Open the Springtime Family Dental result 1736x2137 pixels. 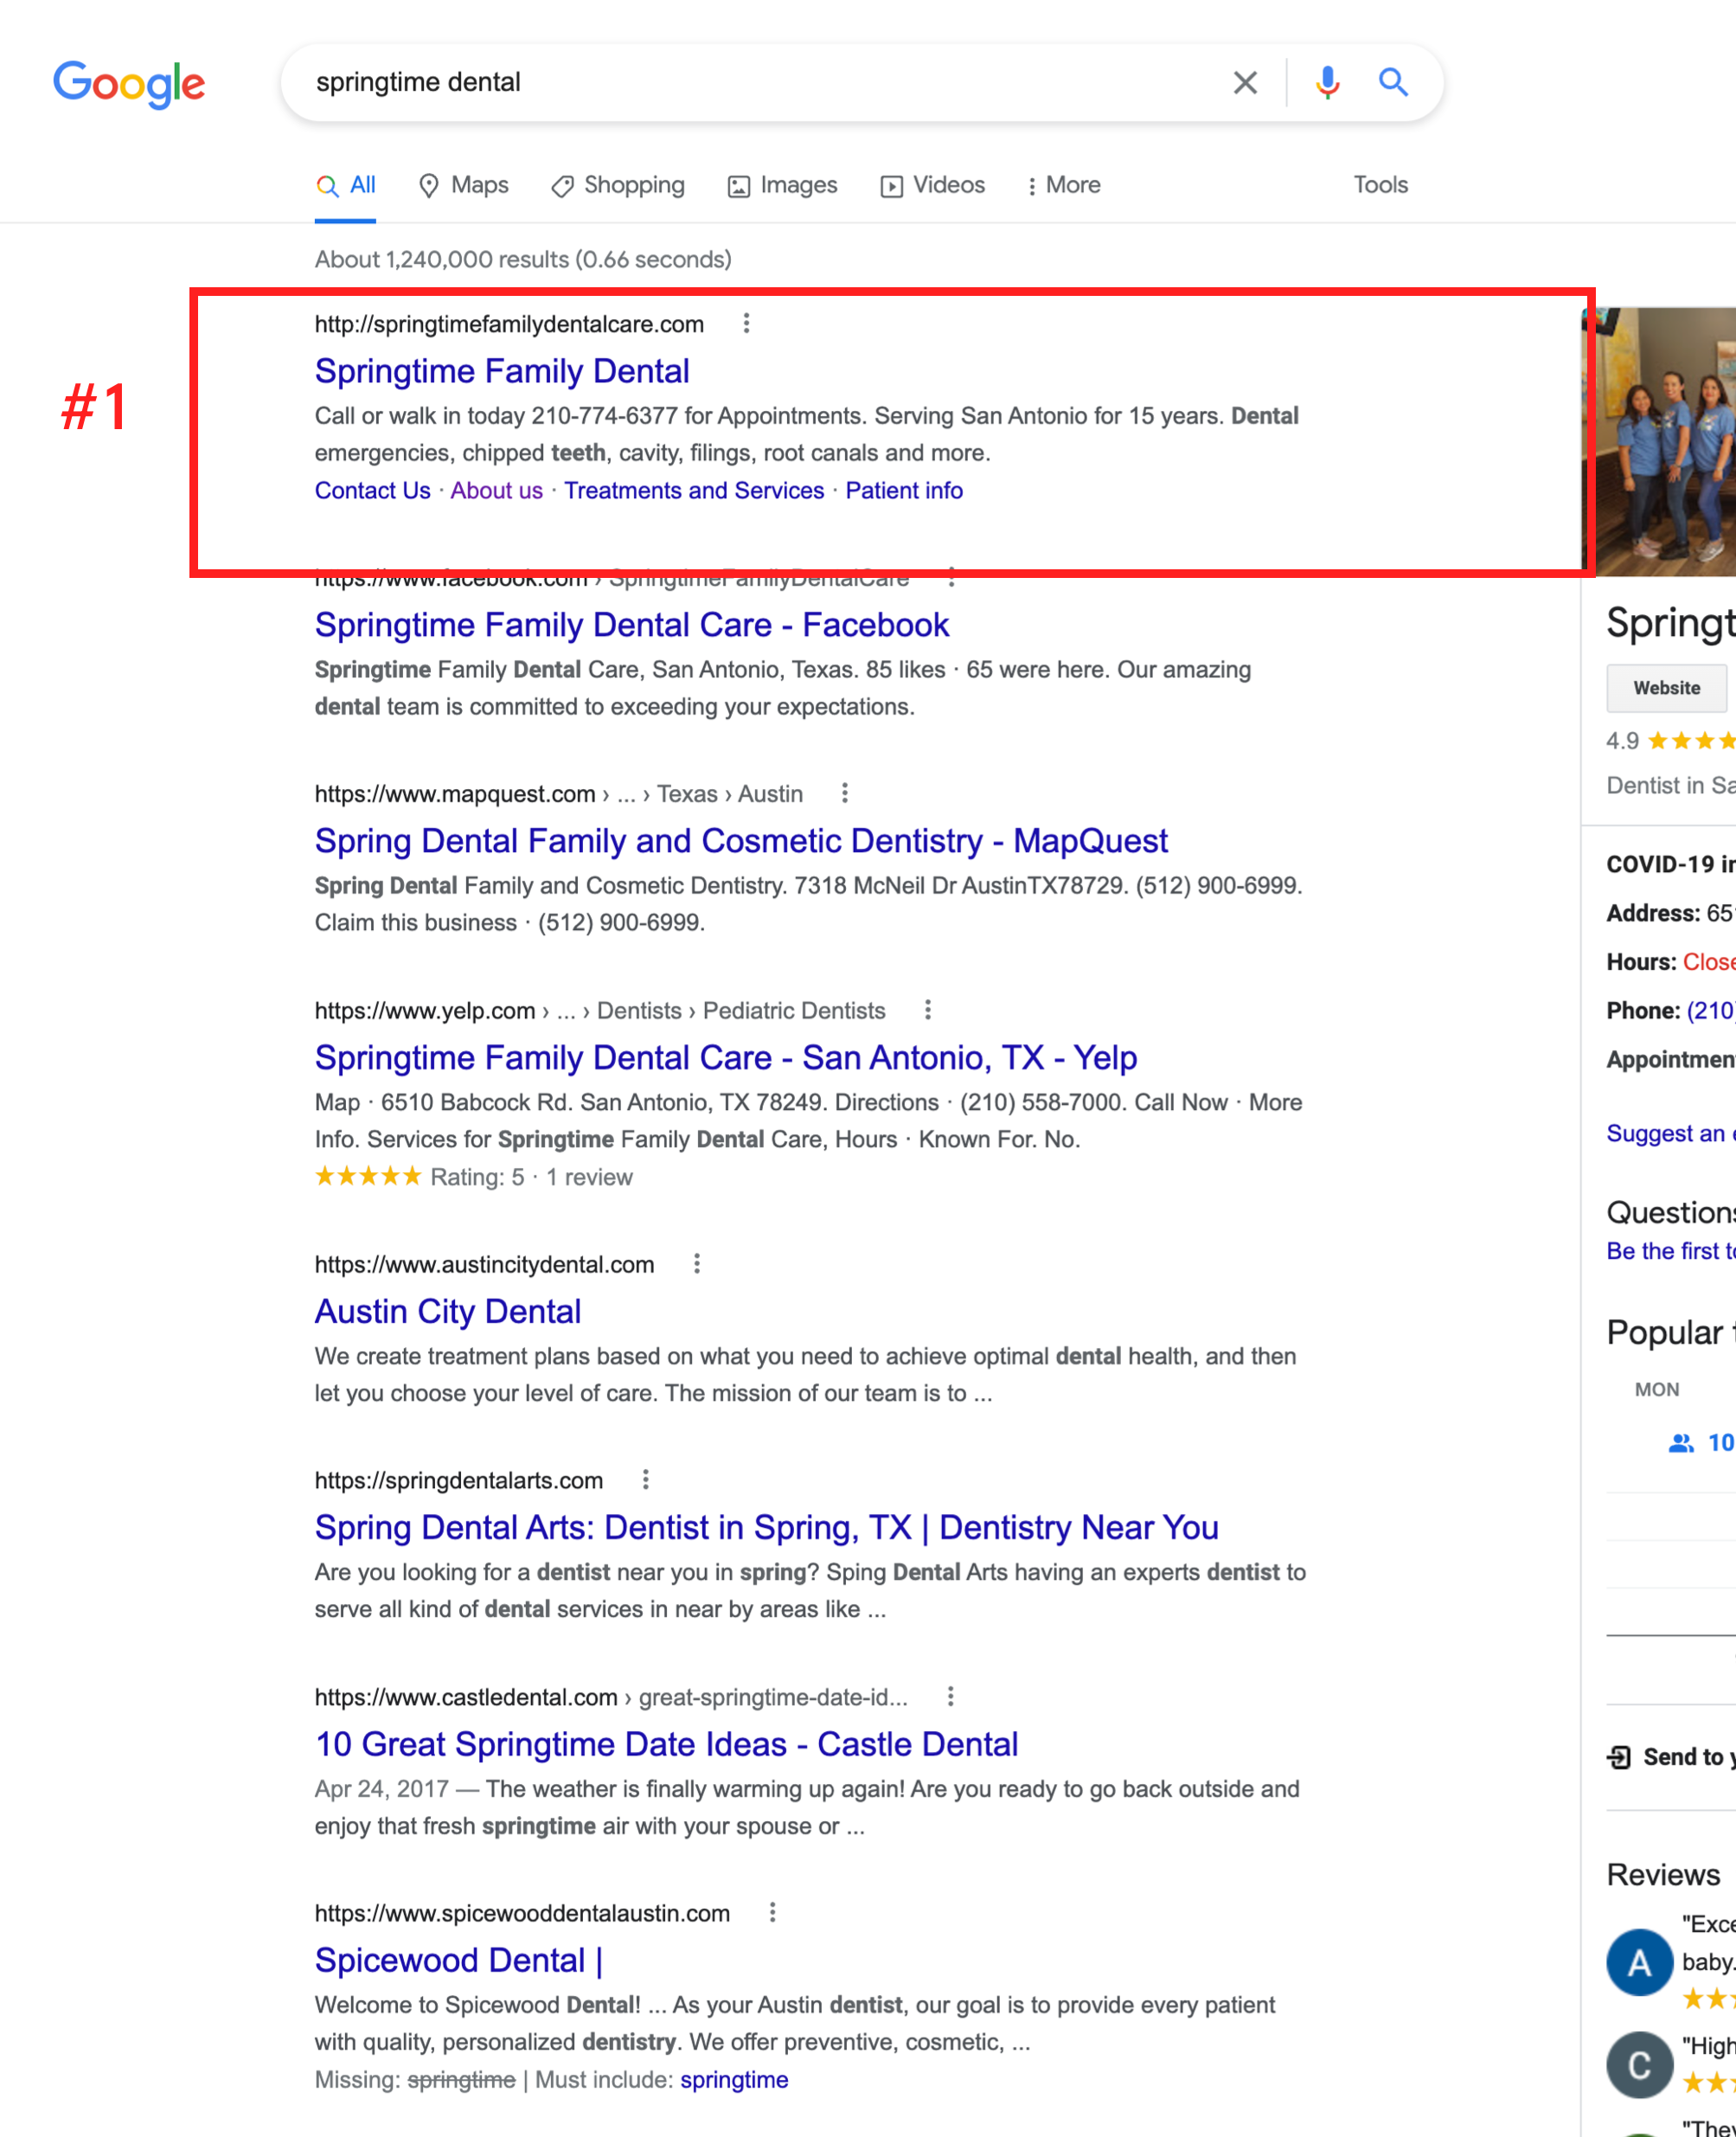coord(502,371)
